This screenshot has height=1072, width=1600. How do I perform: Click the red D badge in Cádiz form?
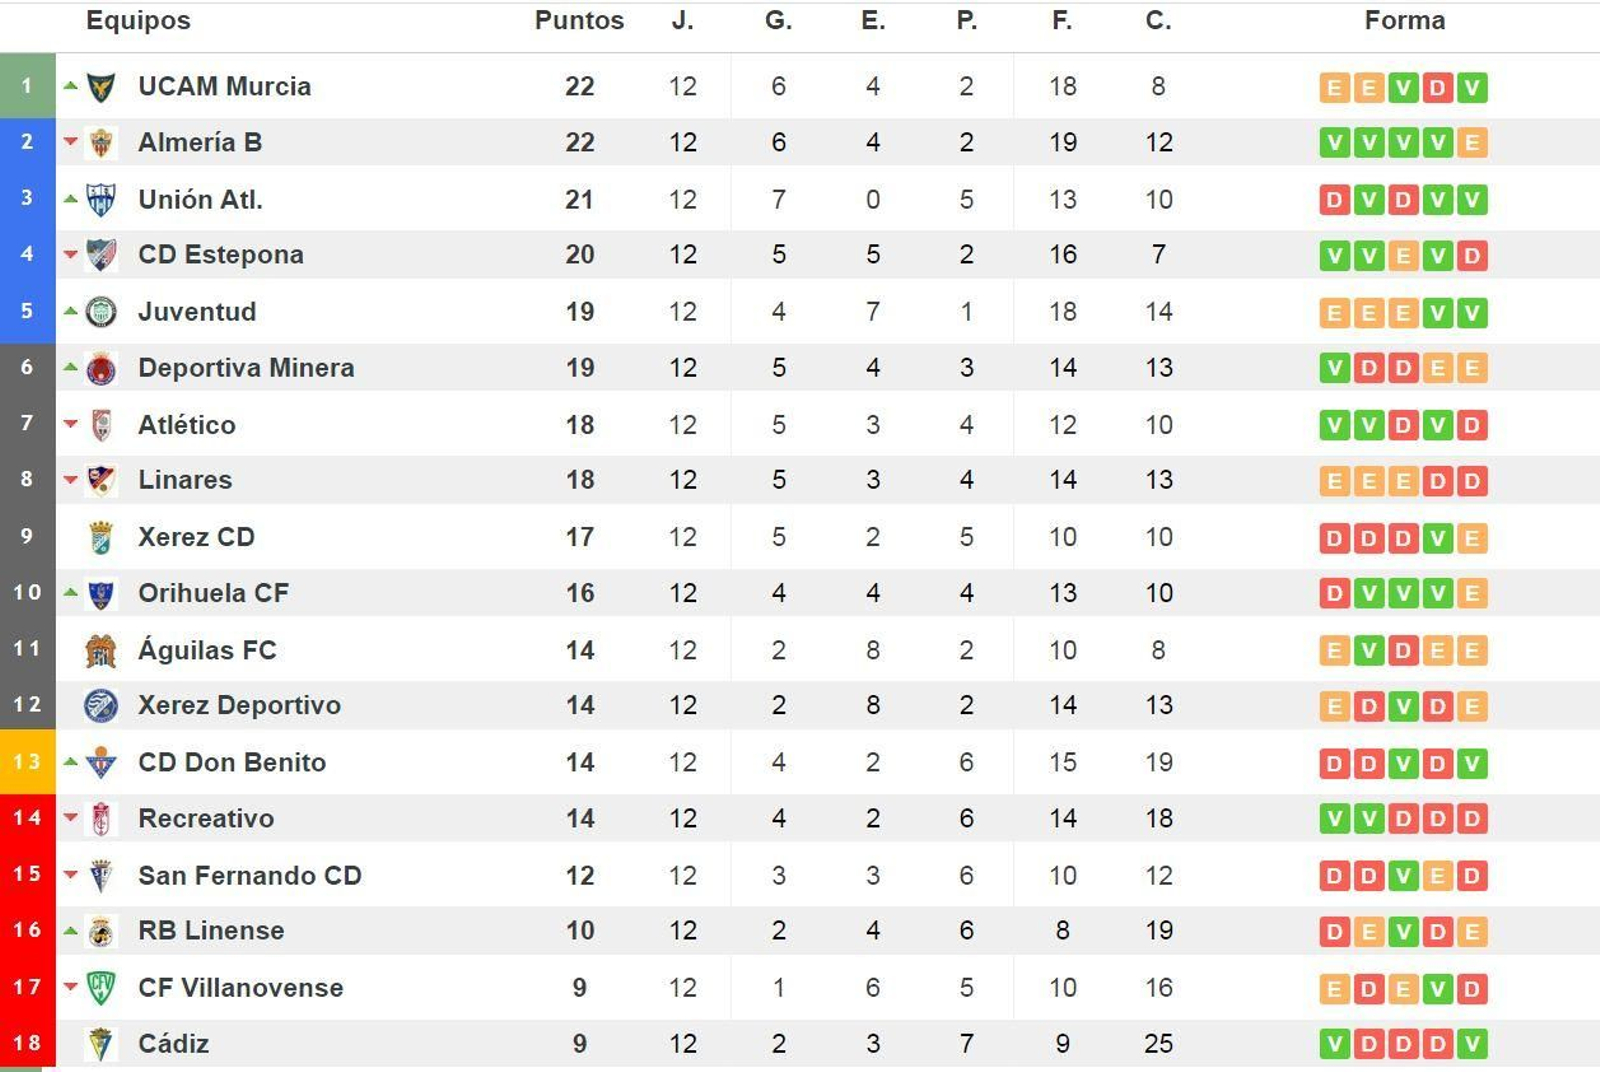1368,1043
